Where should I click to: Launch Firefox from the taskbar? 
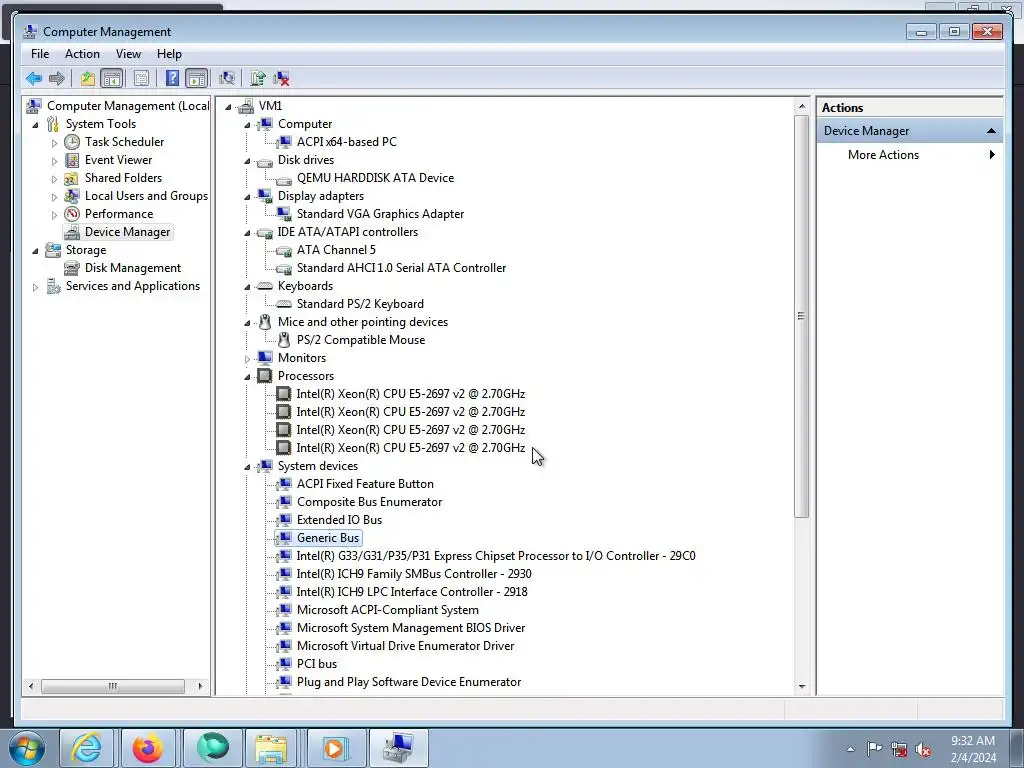pyautogui.click(x=148, y=748)
